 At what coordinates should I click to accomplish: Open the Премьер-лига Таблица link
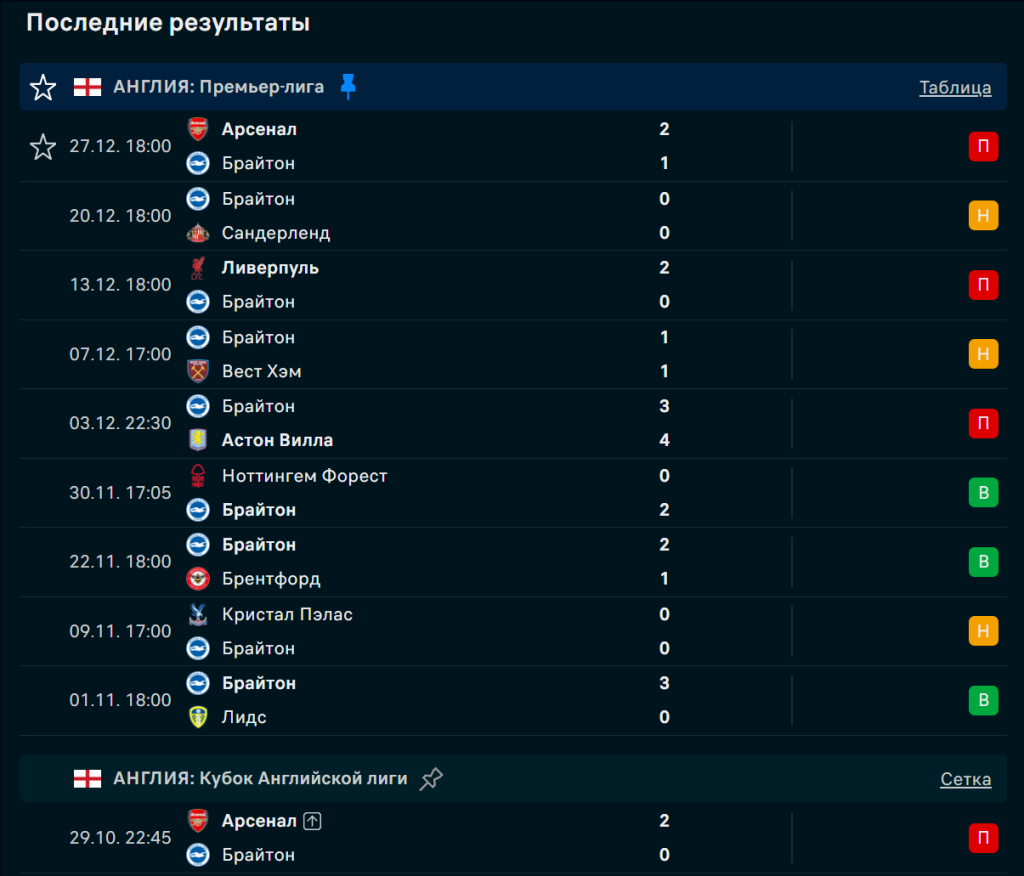click(x=955, y=88)
